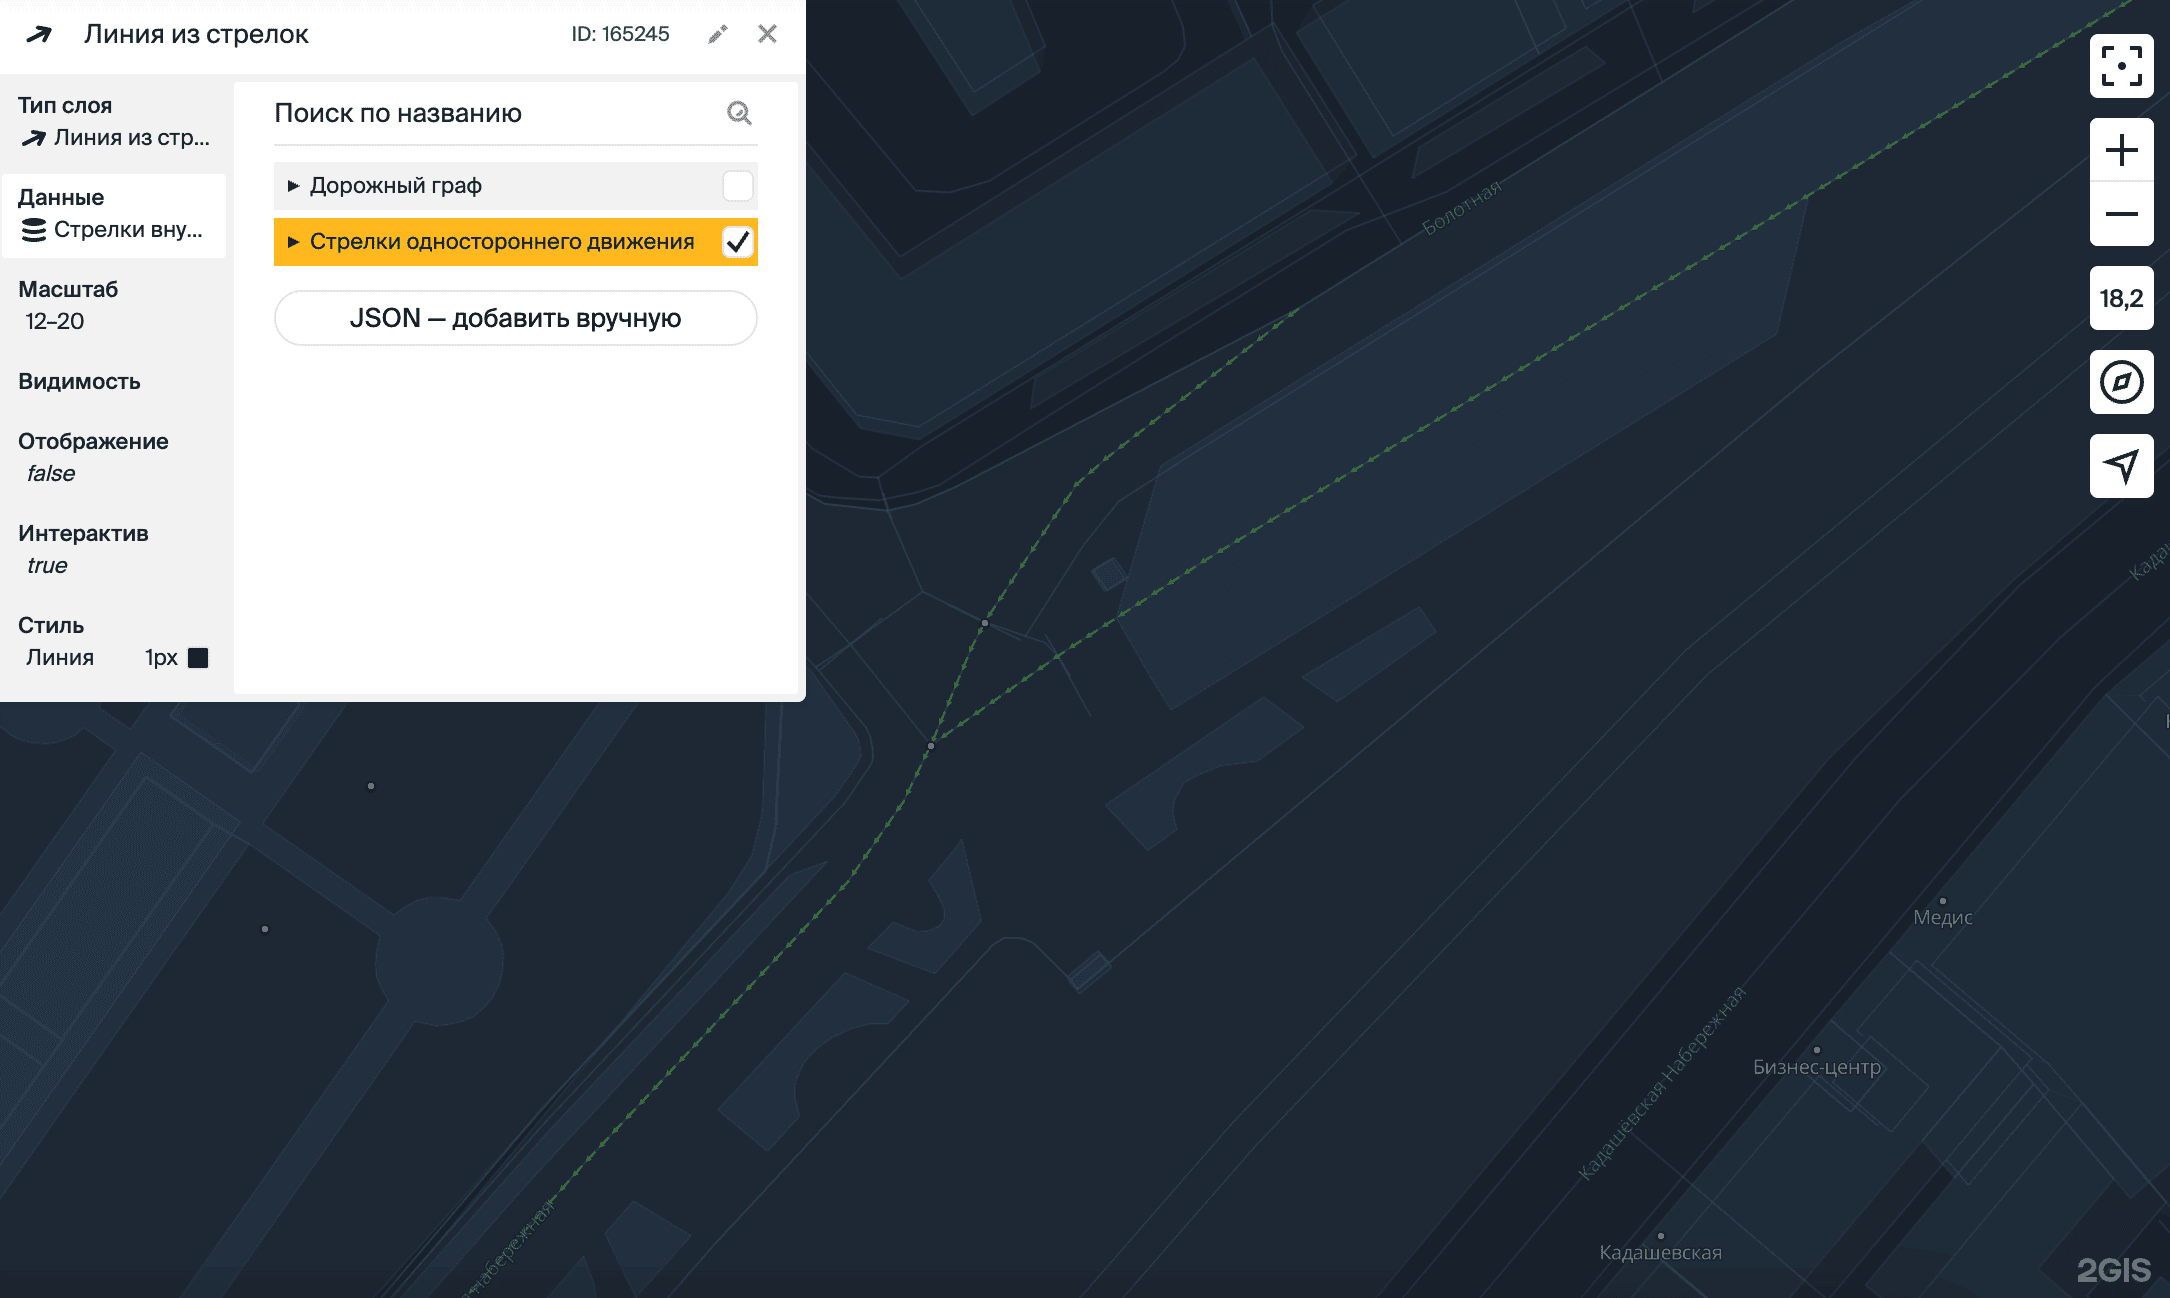2170x1298 pixels.
Task: Expand Стрелки одностороннего движения item
Action: (293, 242)
